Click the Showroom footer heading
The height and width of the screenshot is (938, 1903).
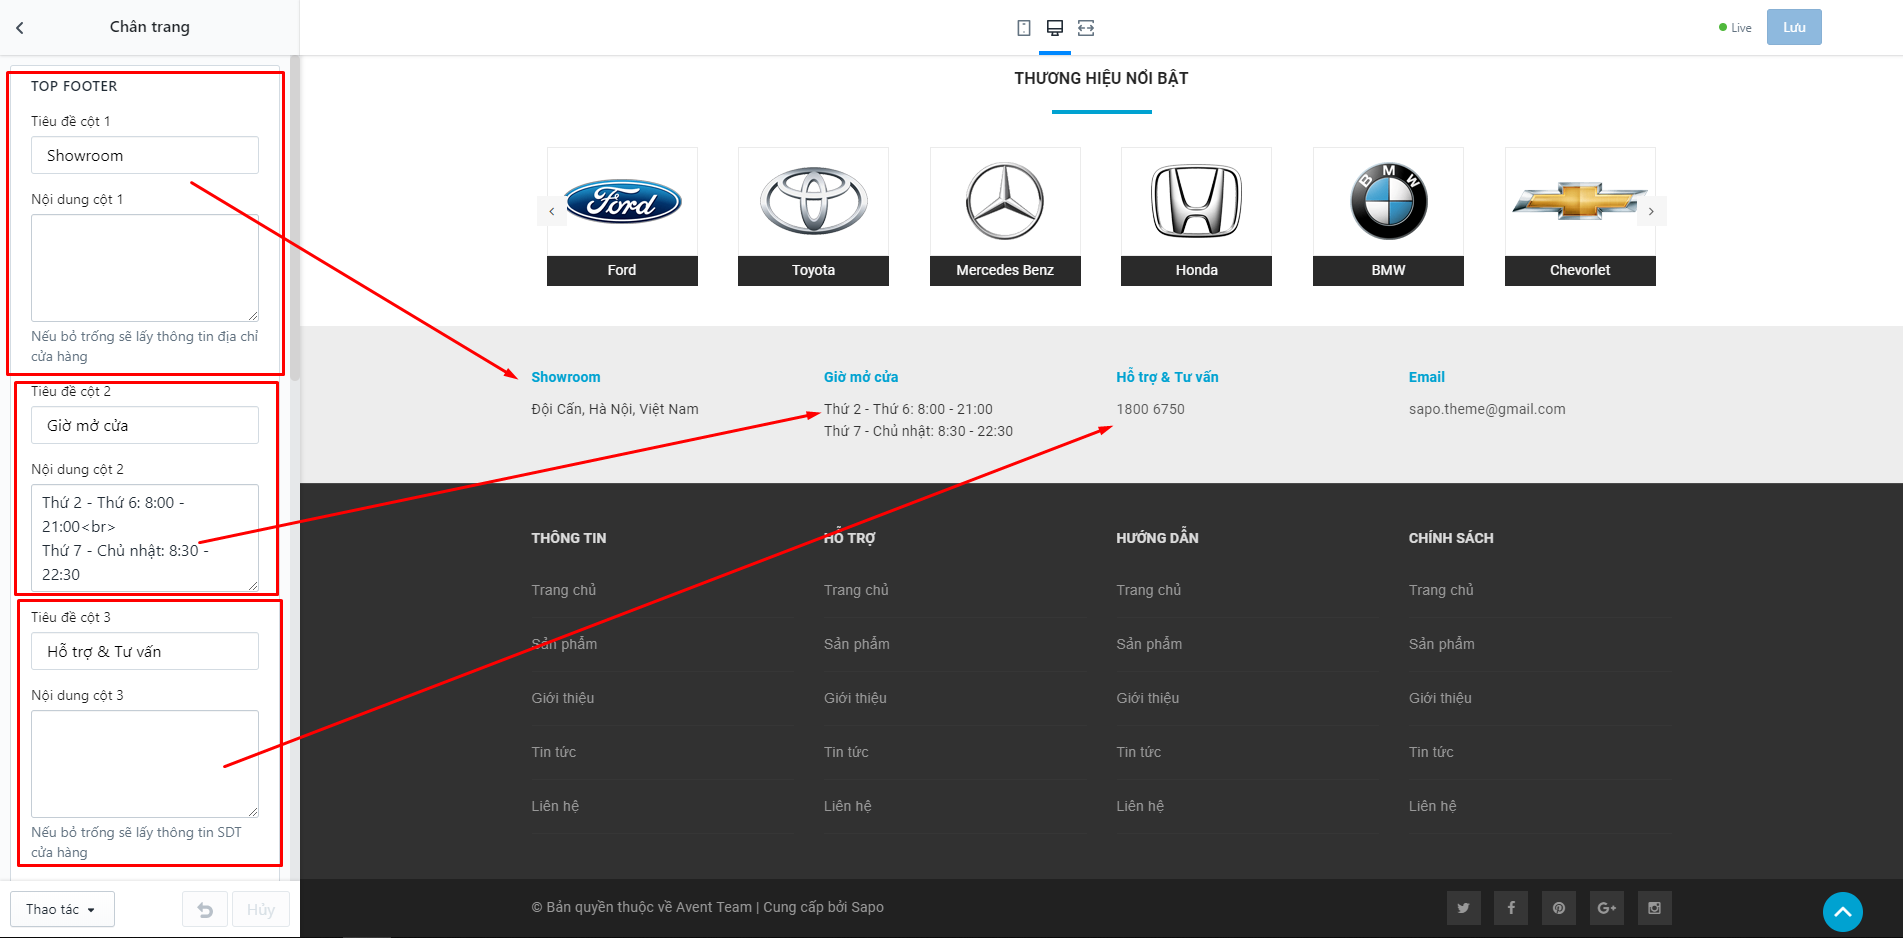(566, 377)
